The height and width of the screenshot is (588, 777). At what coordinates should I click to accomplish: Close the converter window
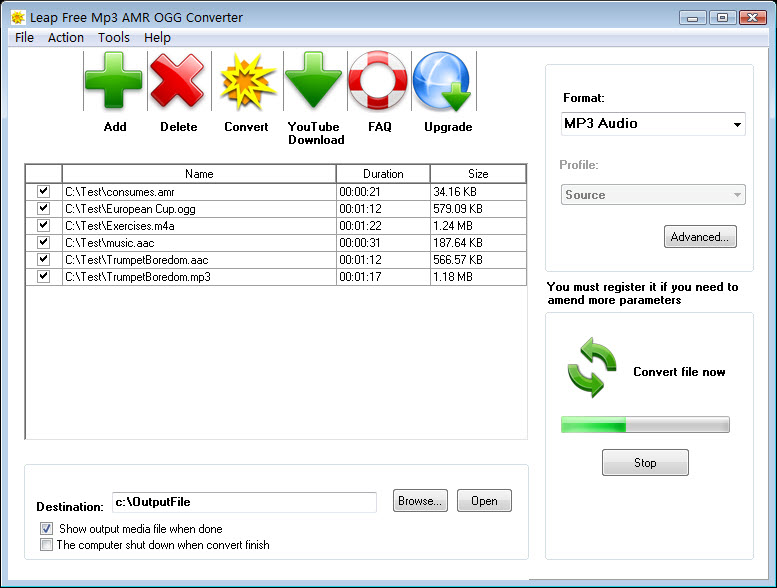[x=752, y=18]
